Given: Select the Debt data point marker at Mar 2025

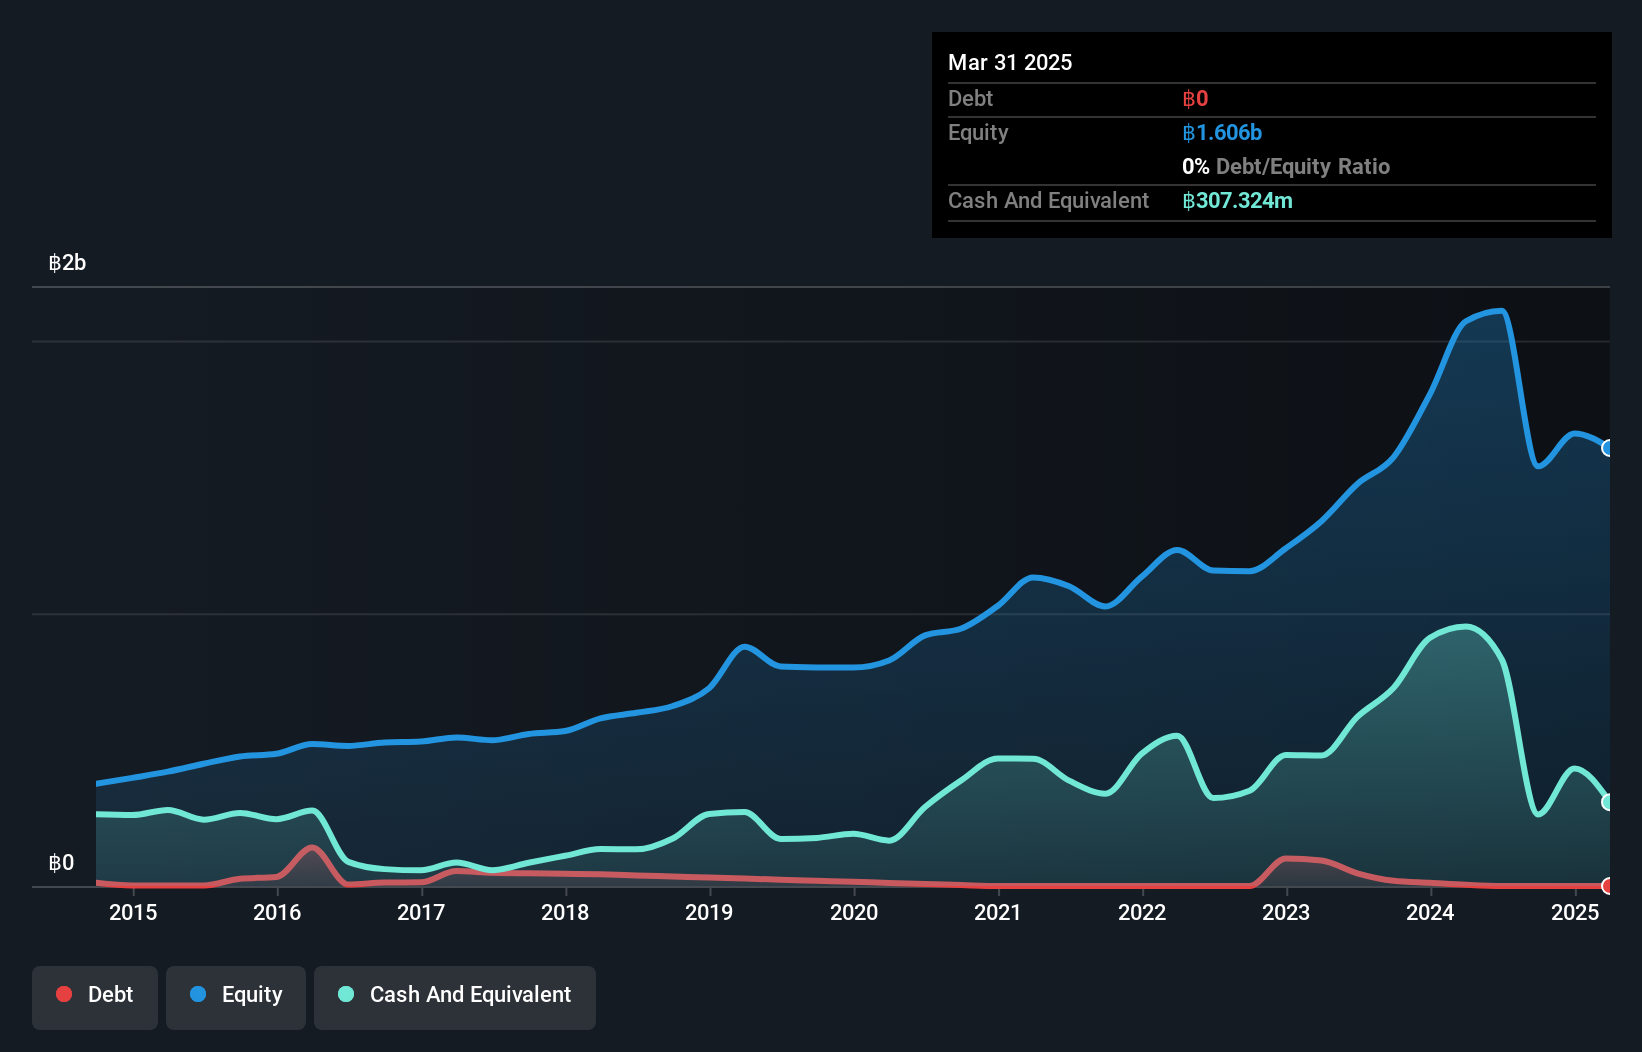Looking at the screenshot, I should (x=1608, y=886).
